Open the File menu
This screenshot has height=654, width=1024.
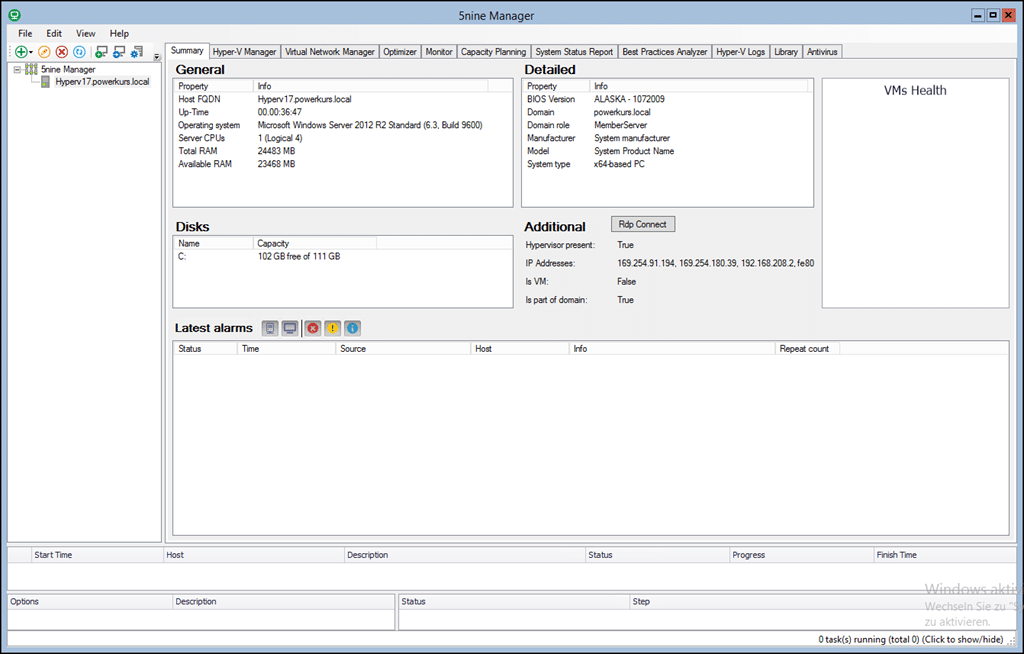(25, 33)
